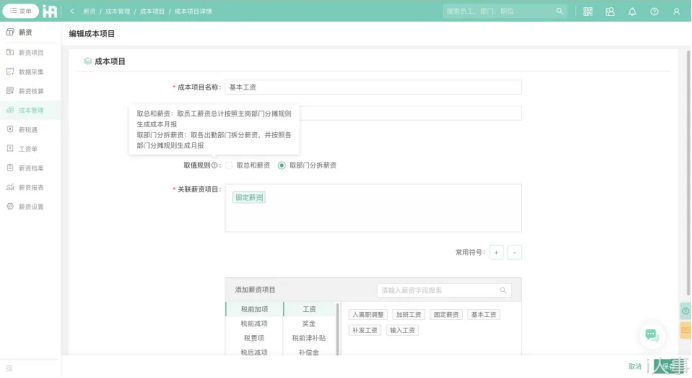
Task: Open 成本管理 breadcrumb link
Action: 117,11
